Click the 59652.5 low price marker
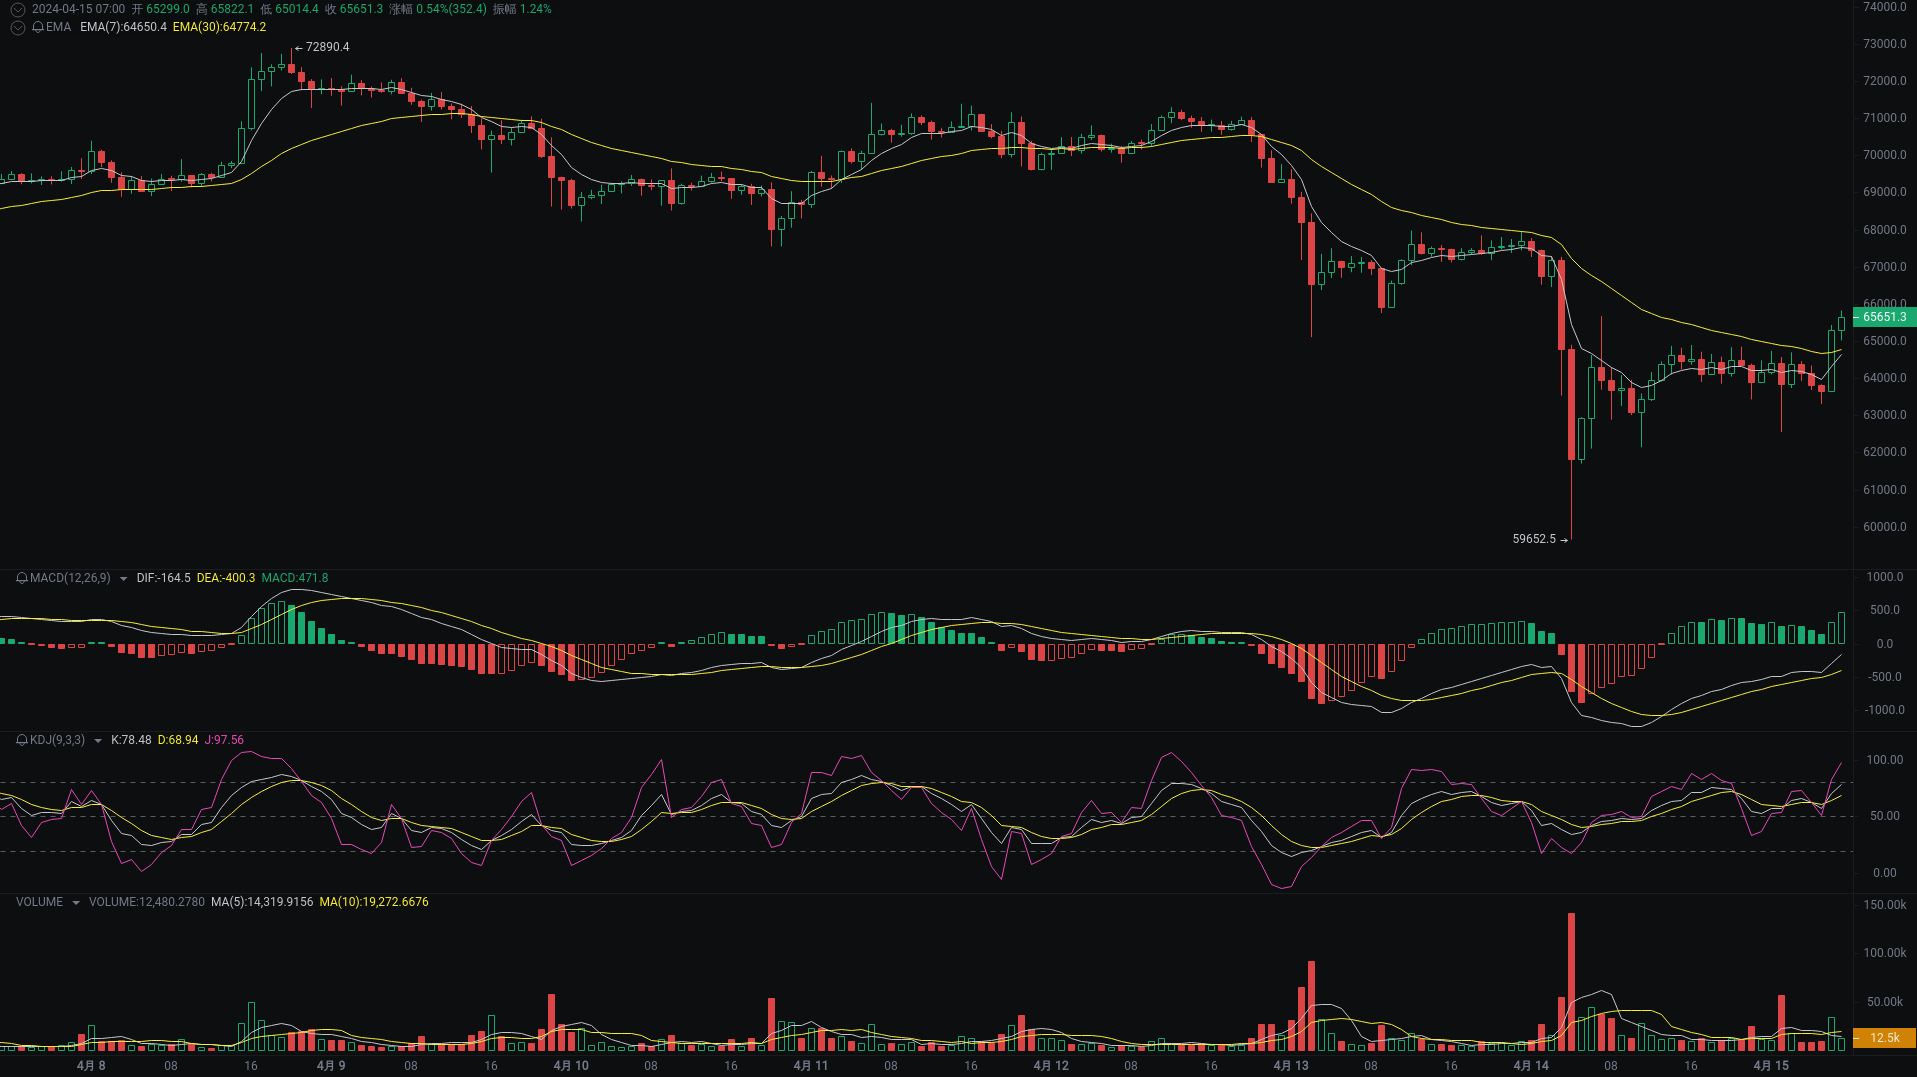 (1534, 538)
